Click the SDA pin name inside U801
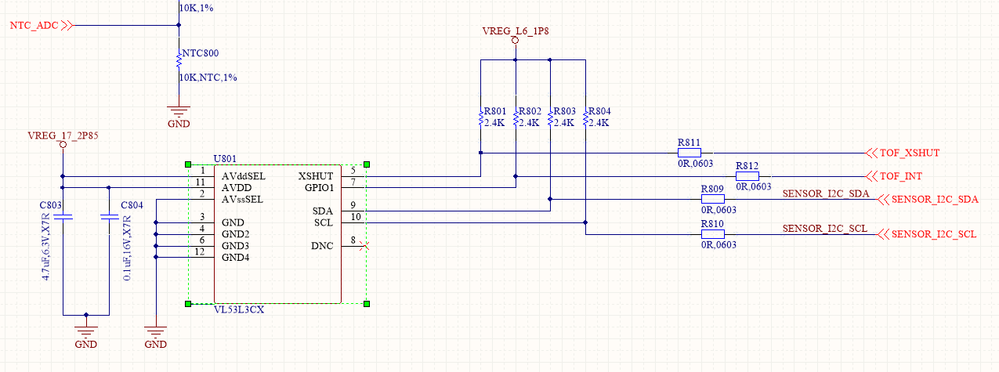This screenshot has width=999, height=372. click(x=323, y=210)
